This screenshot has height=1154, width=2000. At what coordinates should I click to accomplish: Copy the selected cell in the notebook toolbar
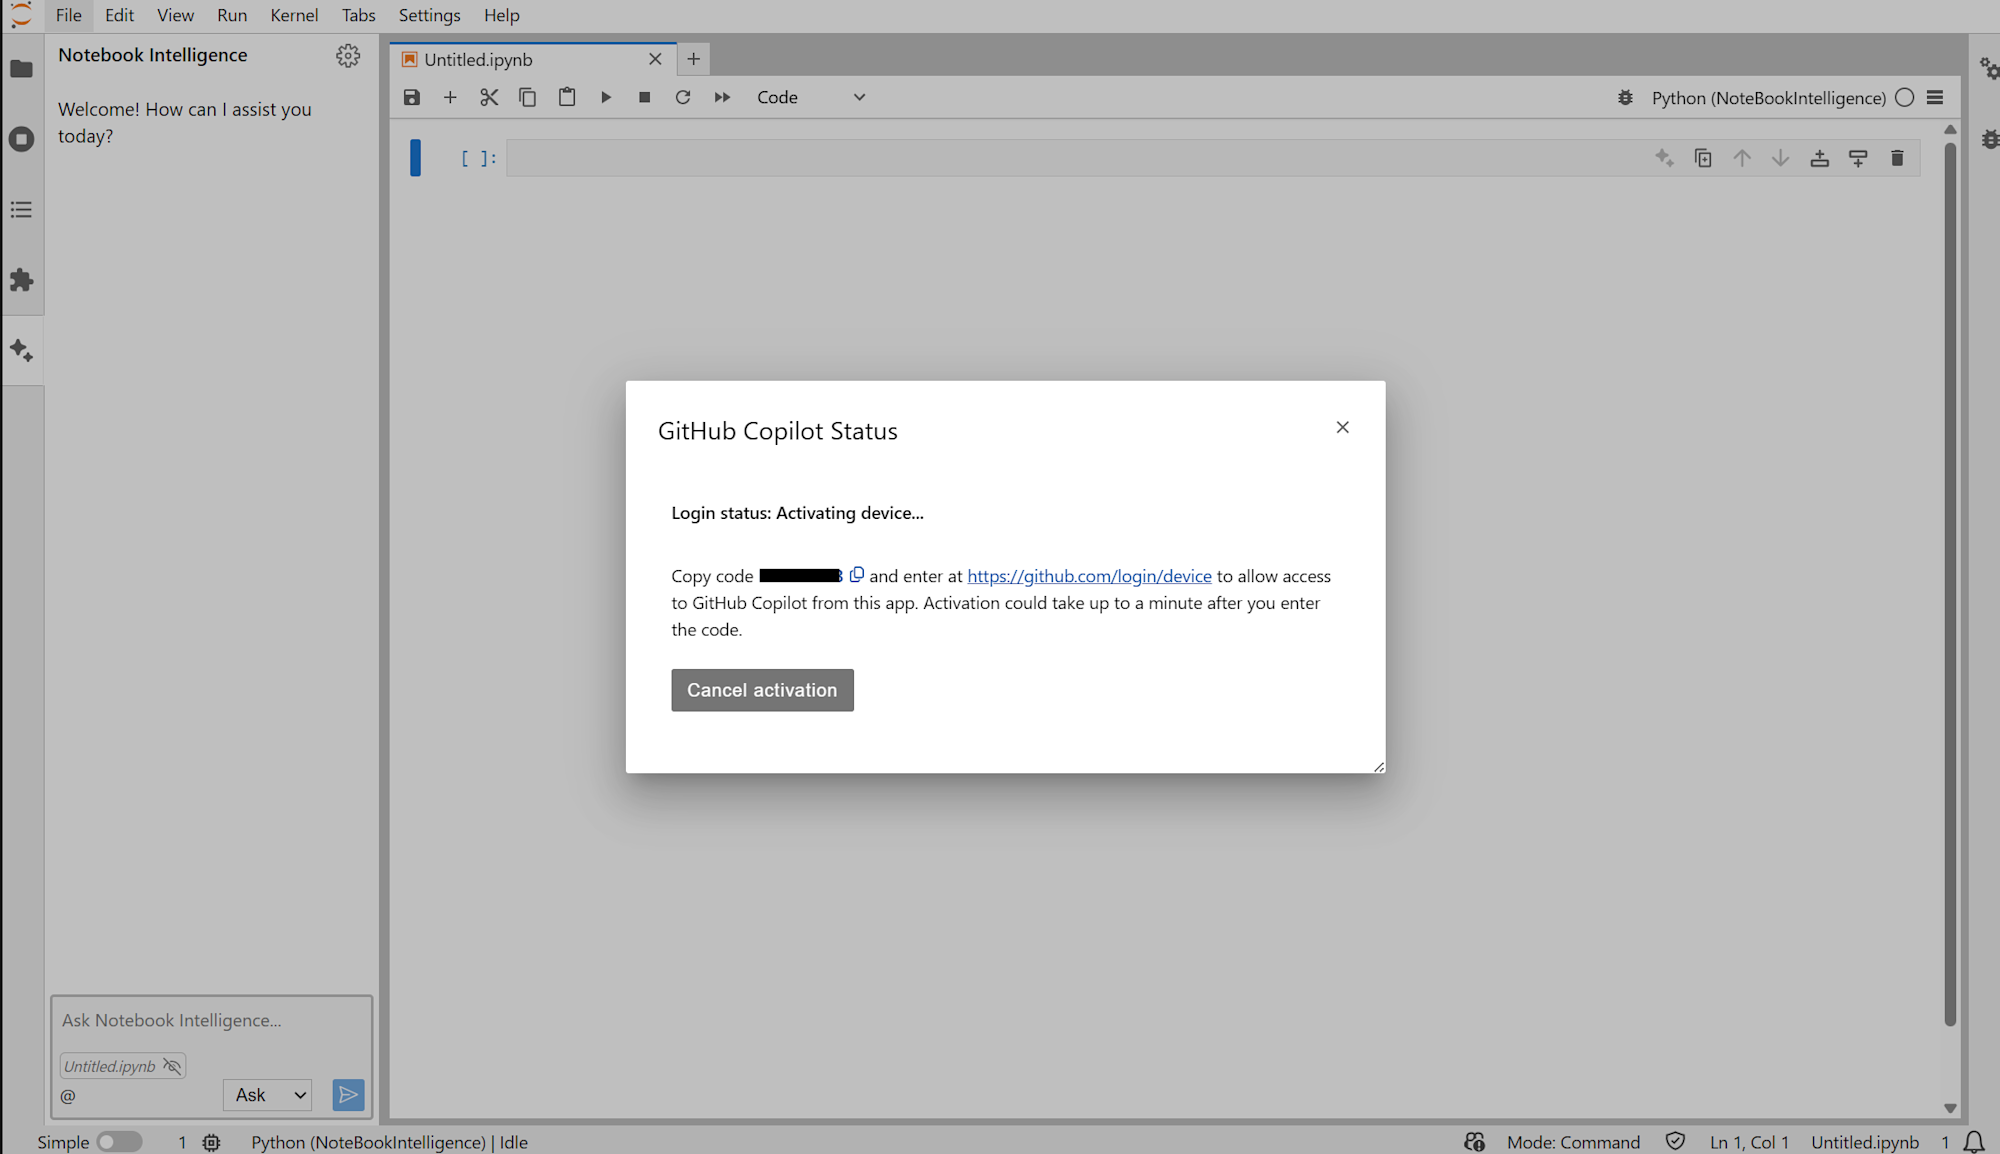528,97
